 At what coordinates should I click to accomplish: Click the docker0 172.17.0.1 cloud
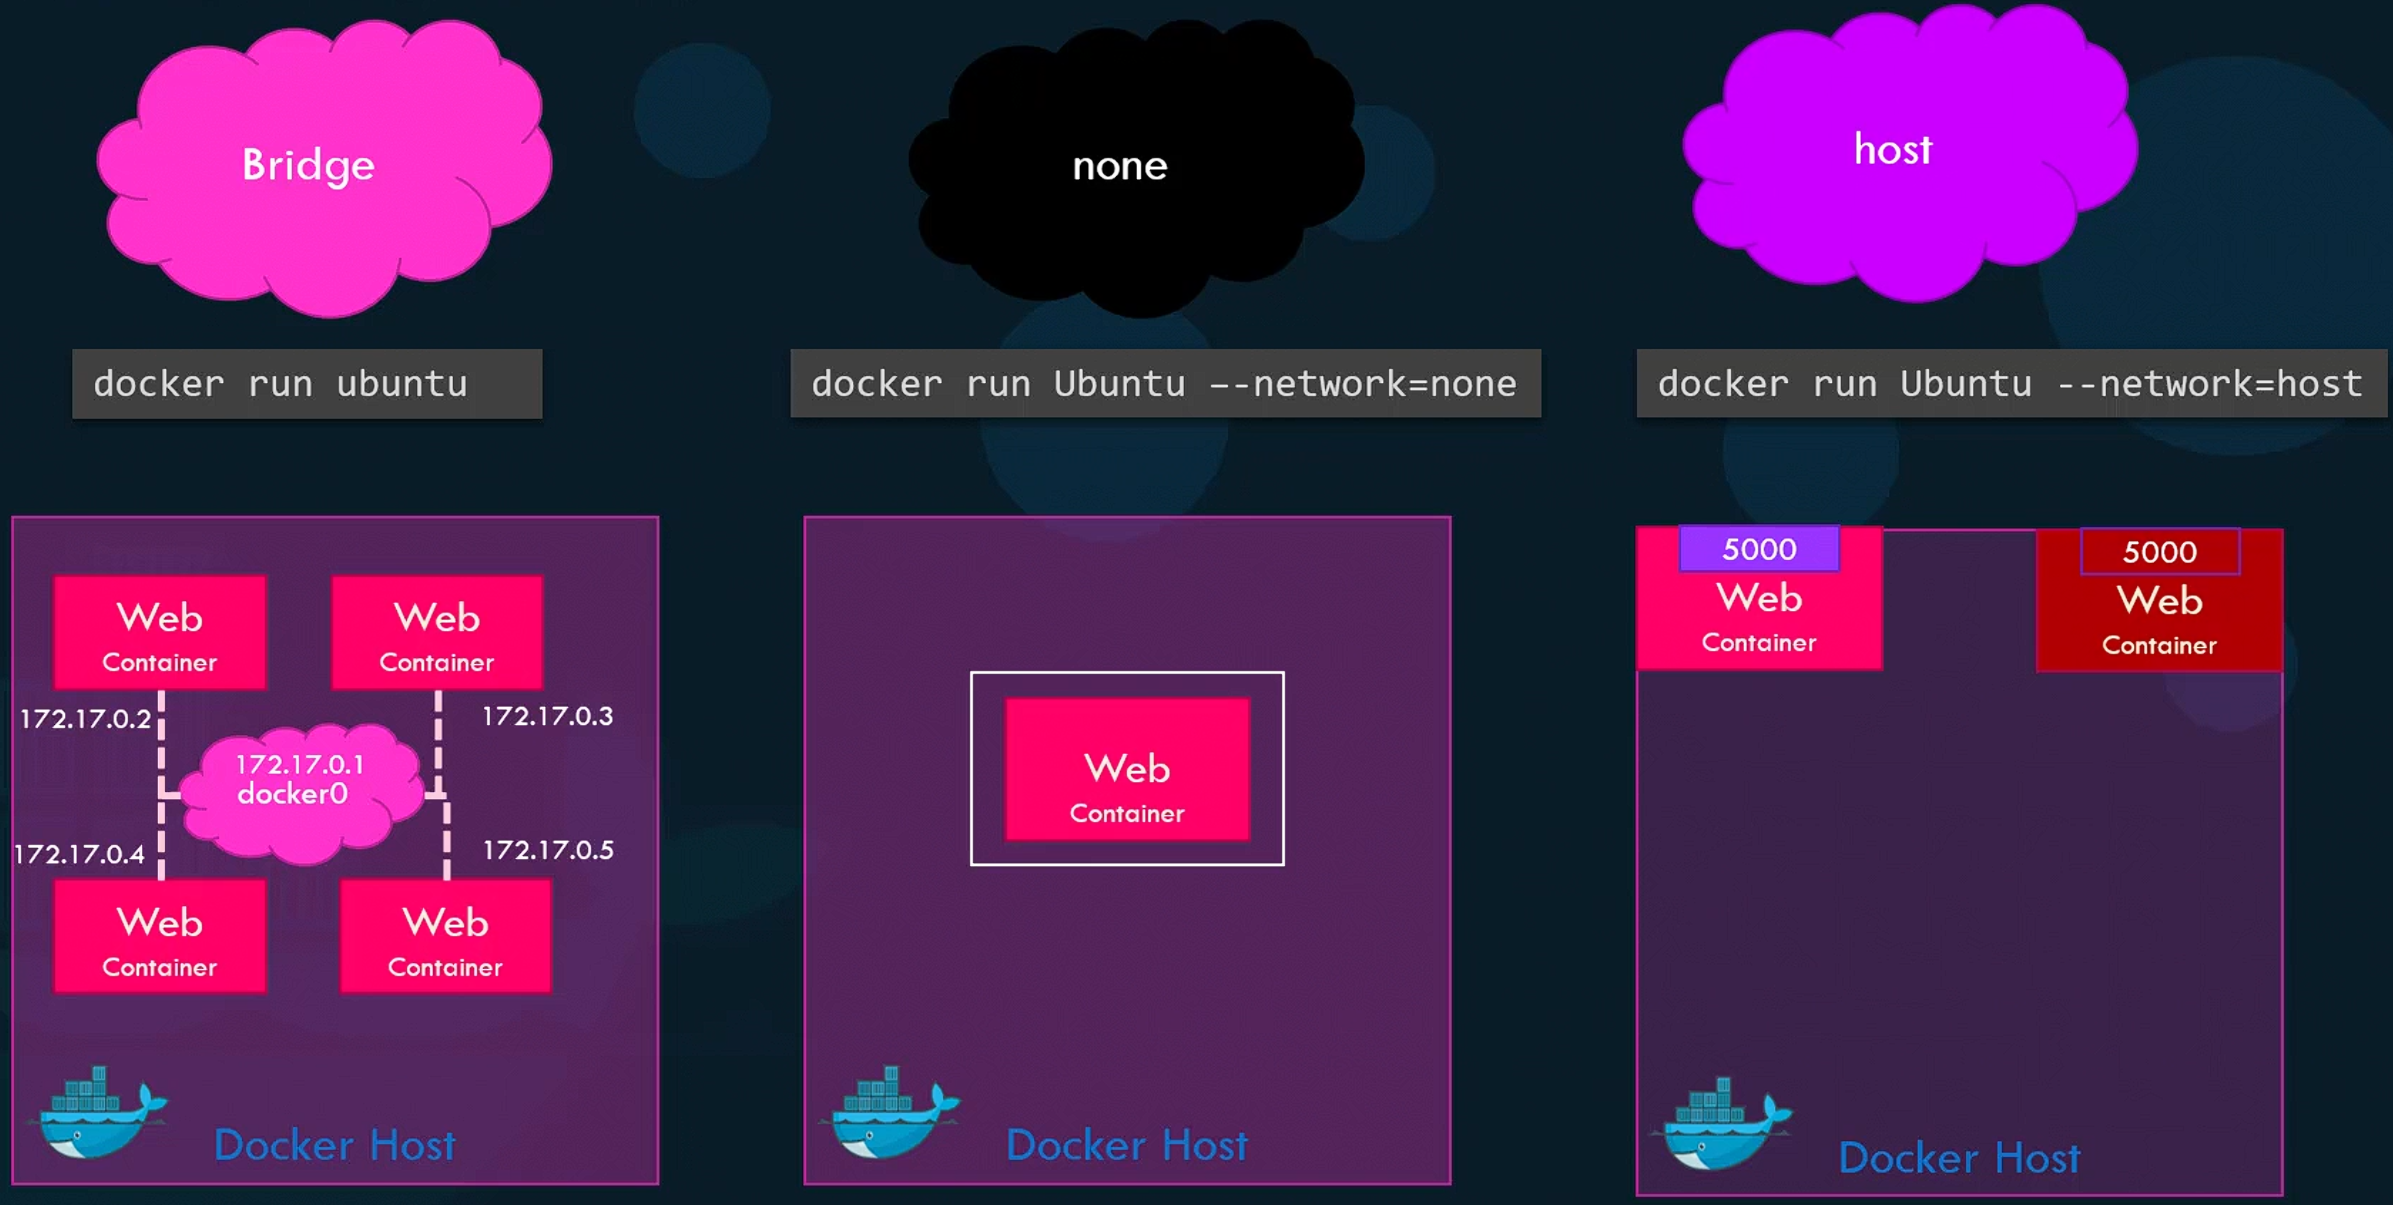pos(302,790)
